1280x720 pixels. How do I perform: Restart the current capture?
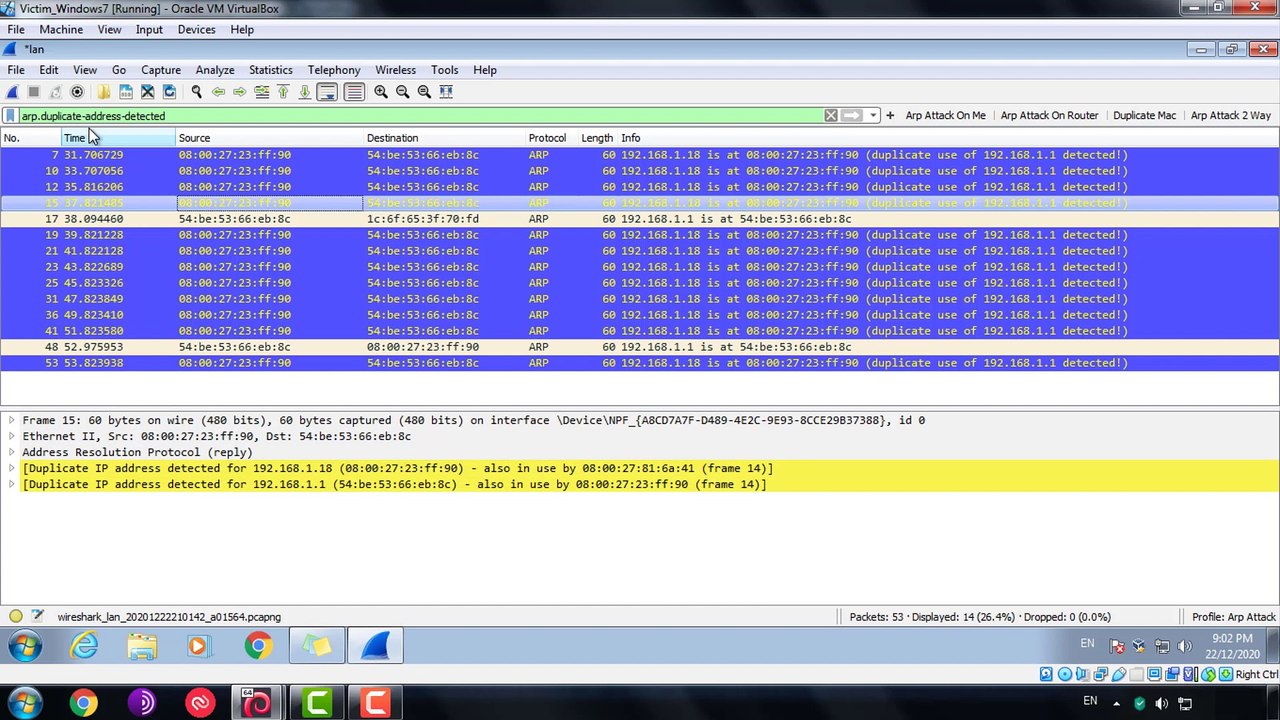[x=55, y=92]
